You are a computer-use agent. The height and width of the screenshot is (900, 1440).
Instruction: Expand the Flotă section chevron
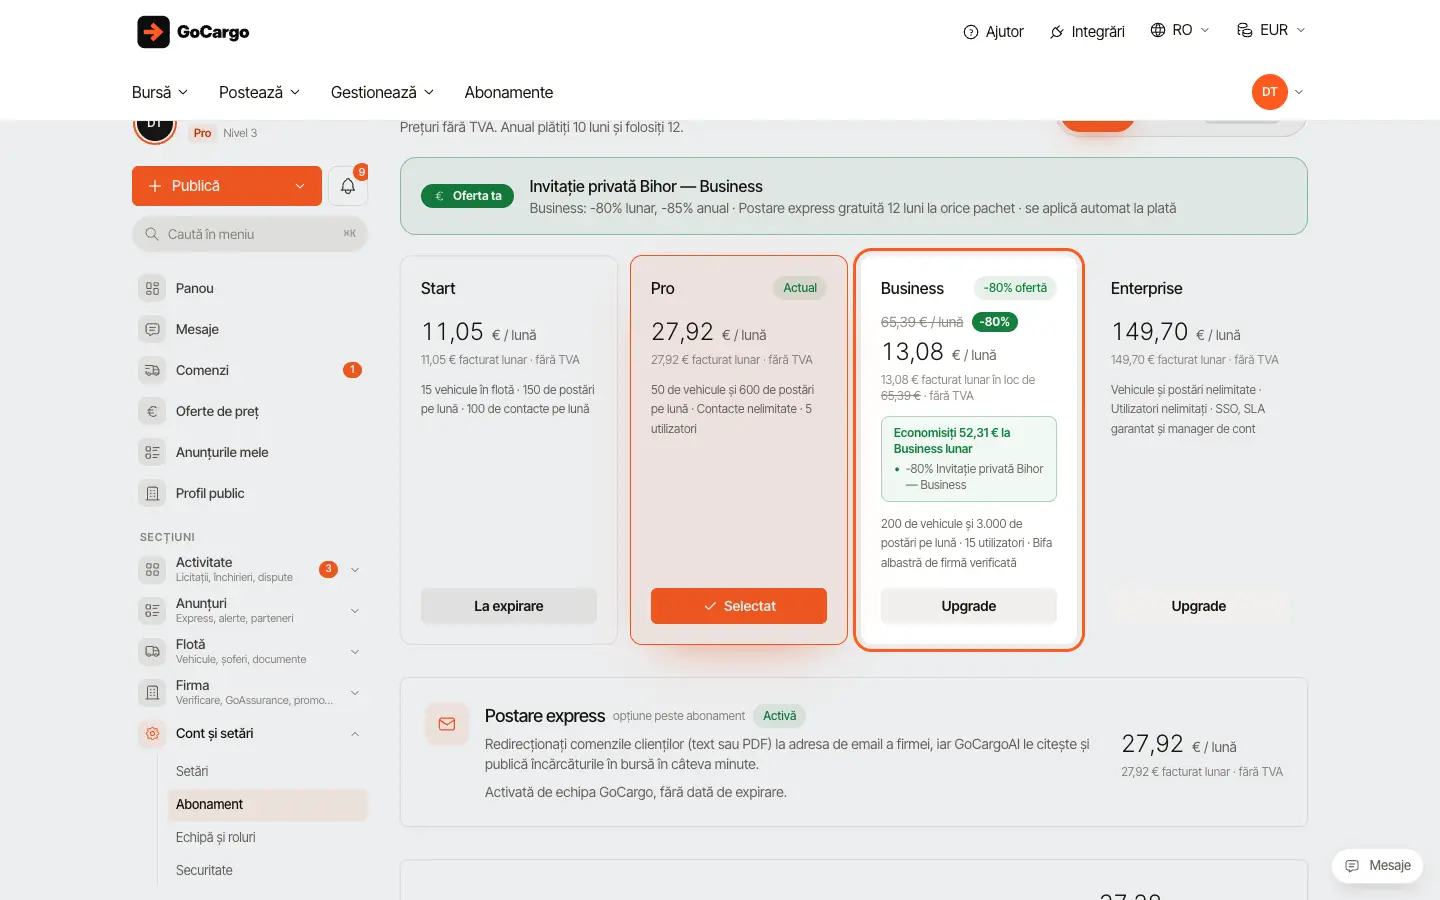point(355,652)
